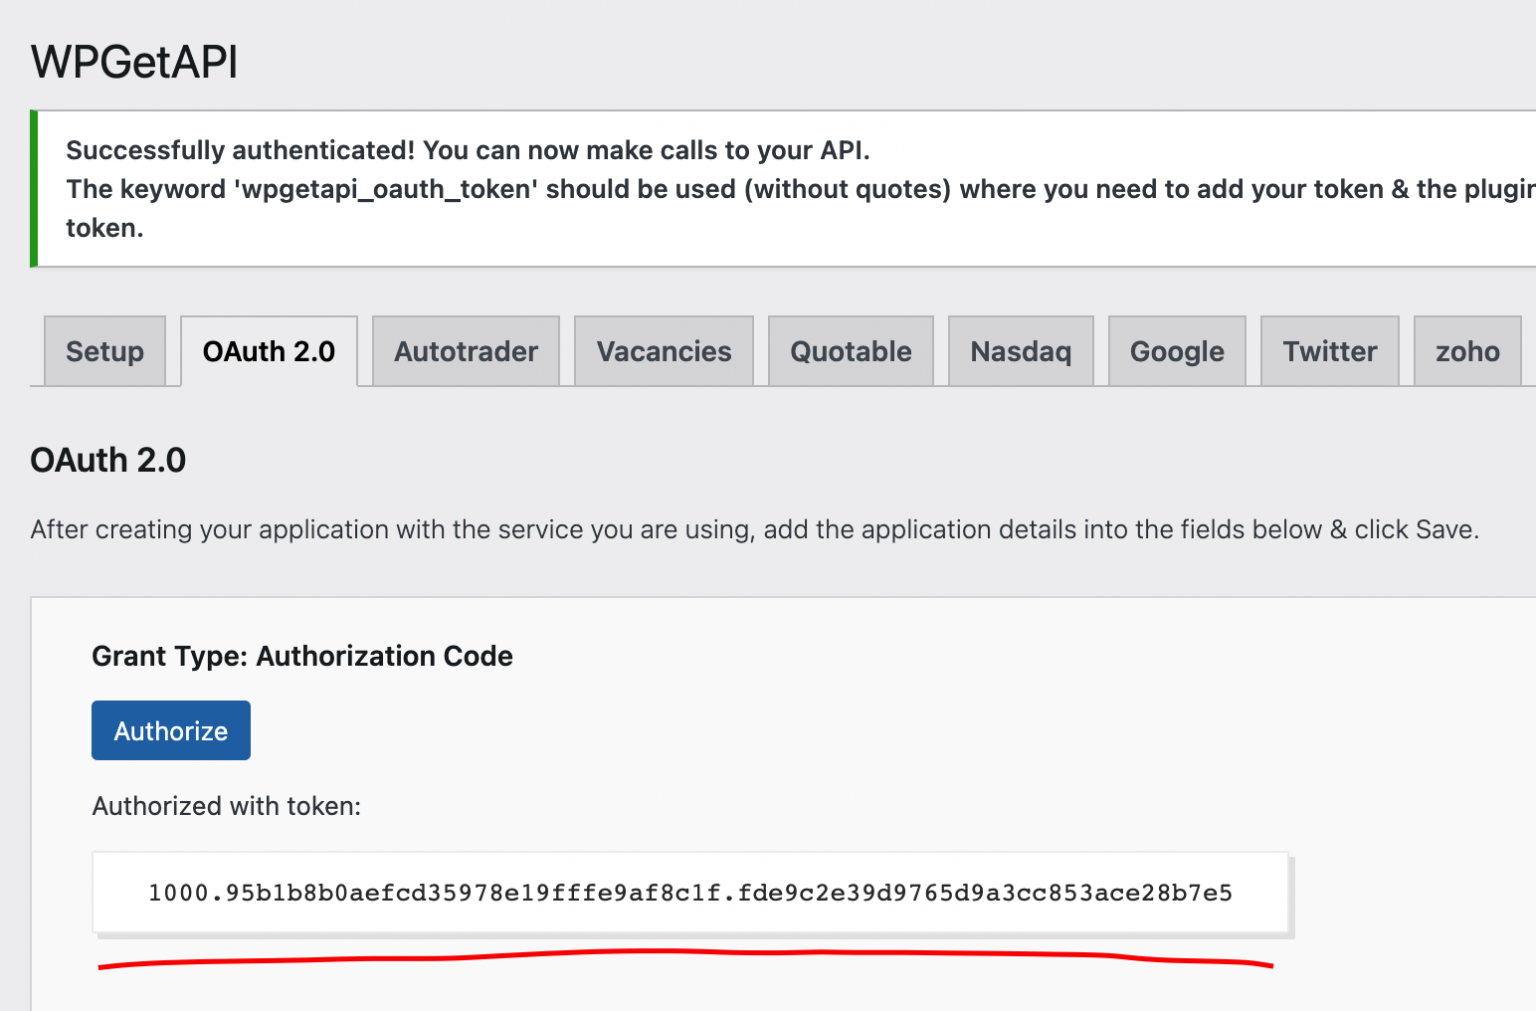Screen dimensions: 1536x1011
Task: Select the Nasdaq tab
Action: pos(1020,351)
